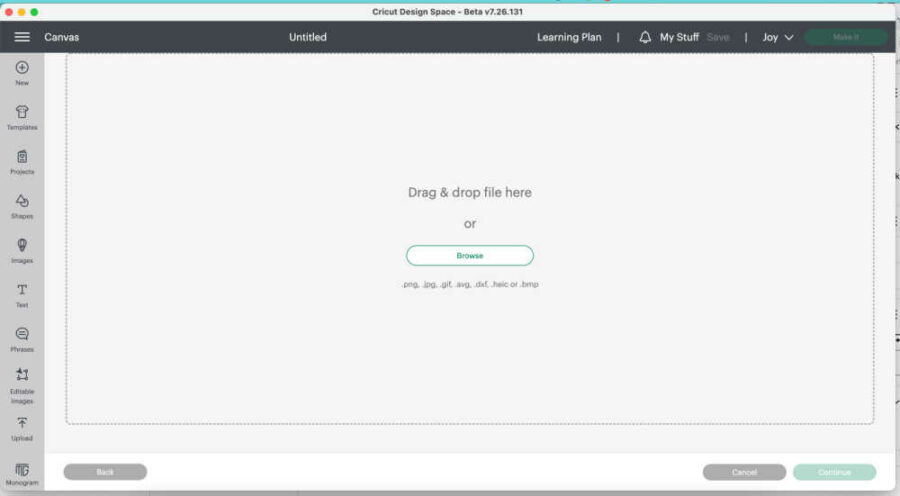Open the Templates t-shirt icon

pos(22,112)
